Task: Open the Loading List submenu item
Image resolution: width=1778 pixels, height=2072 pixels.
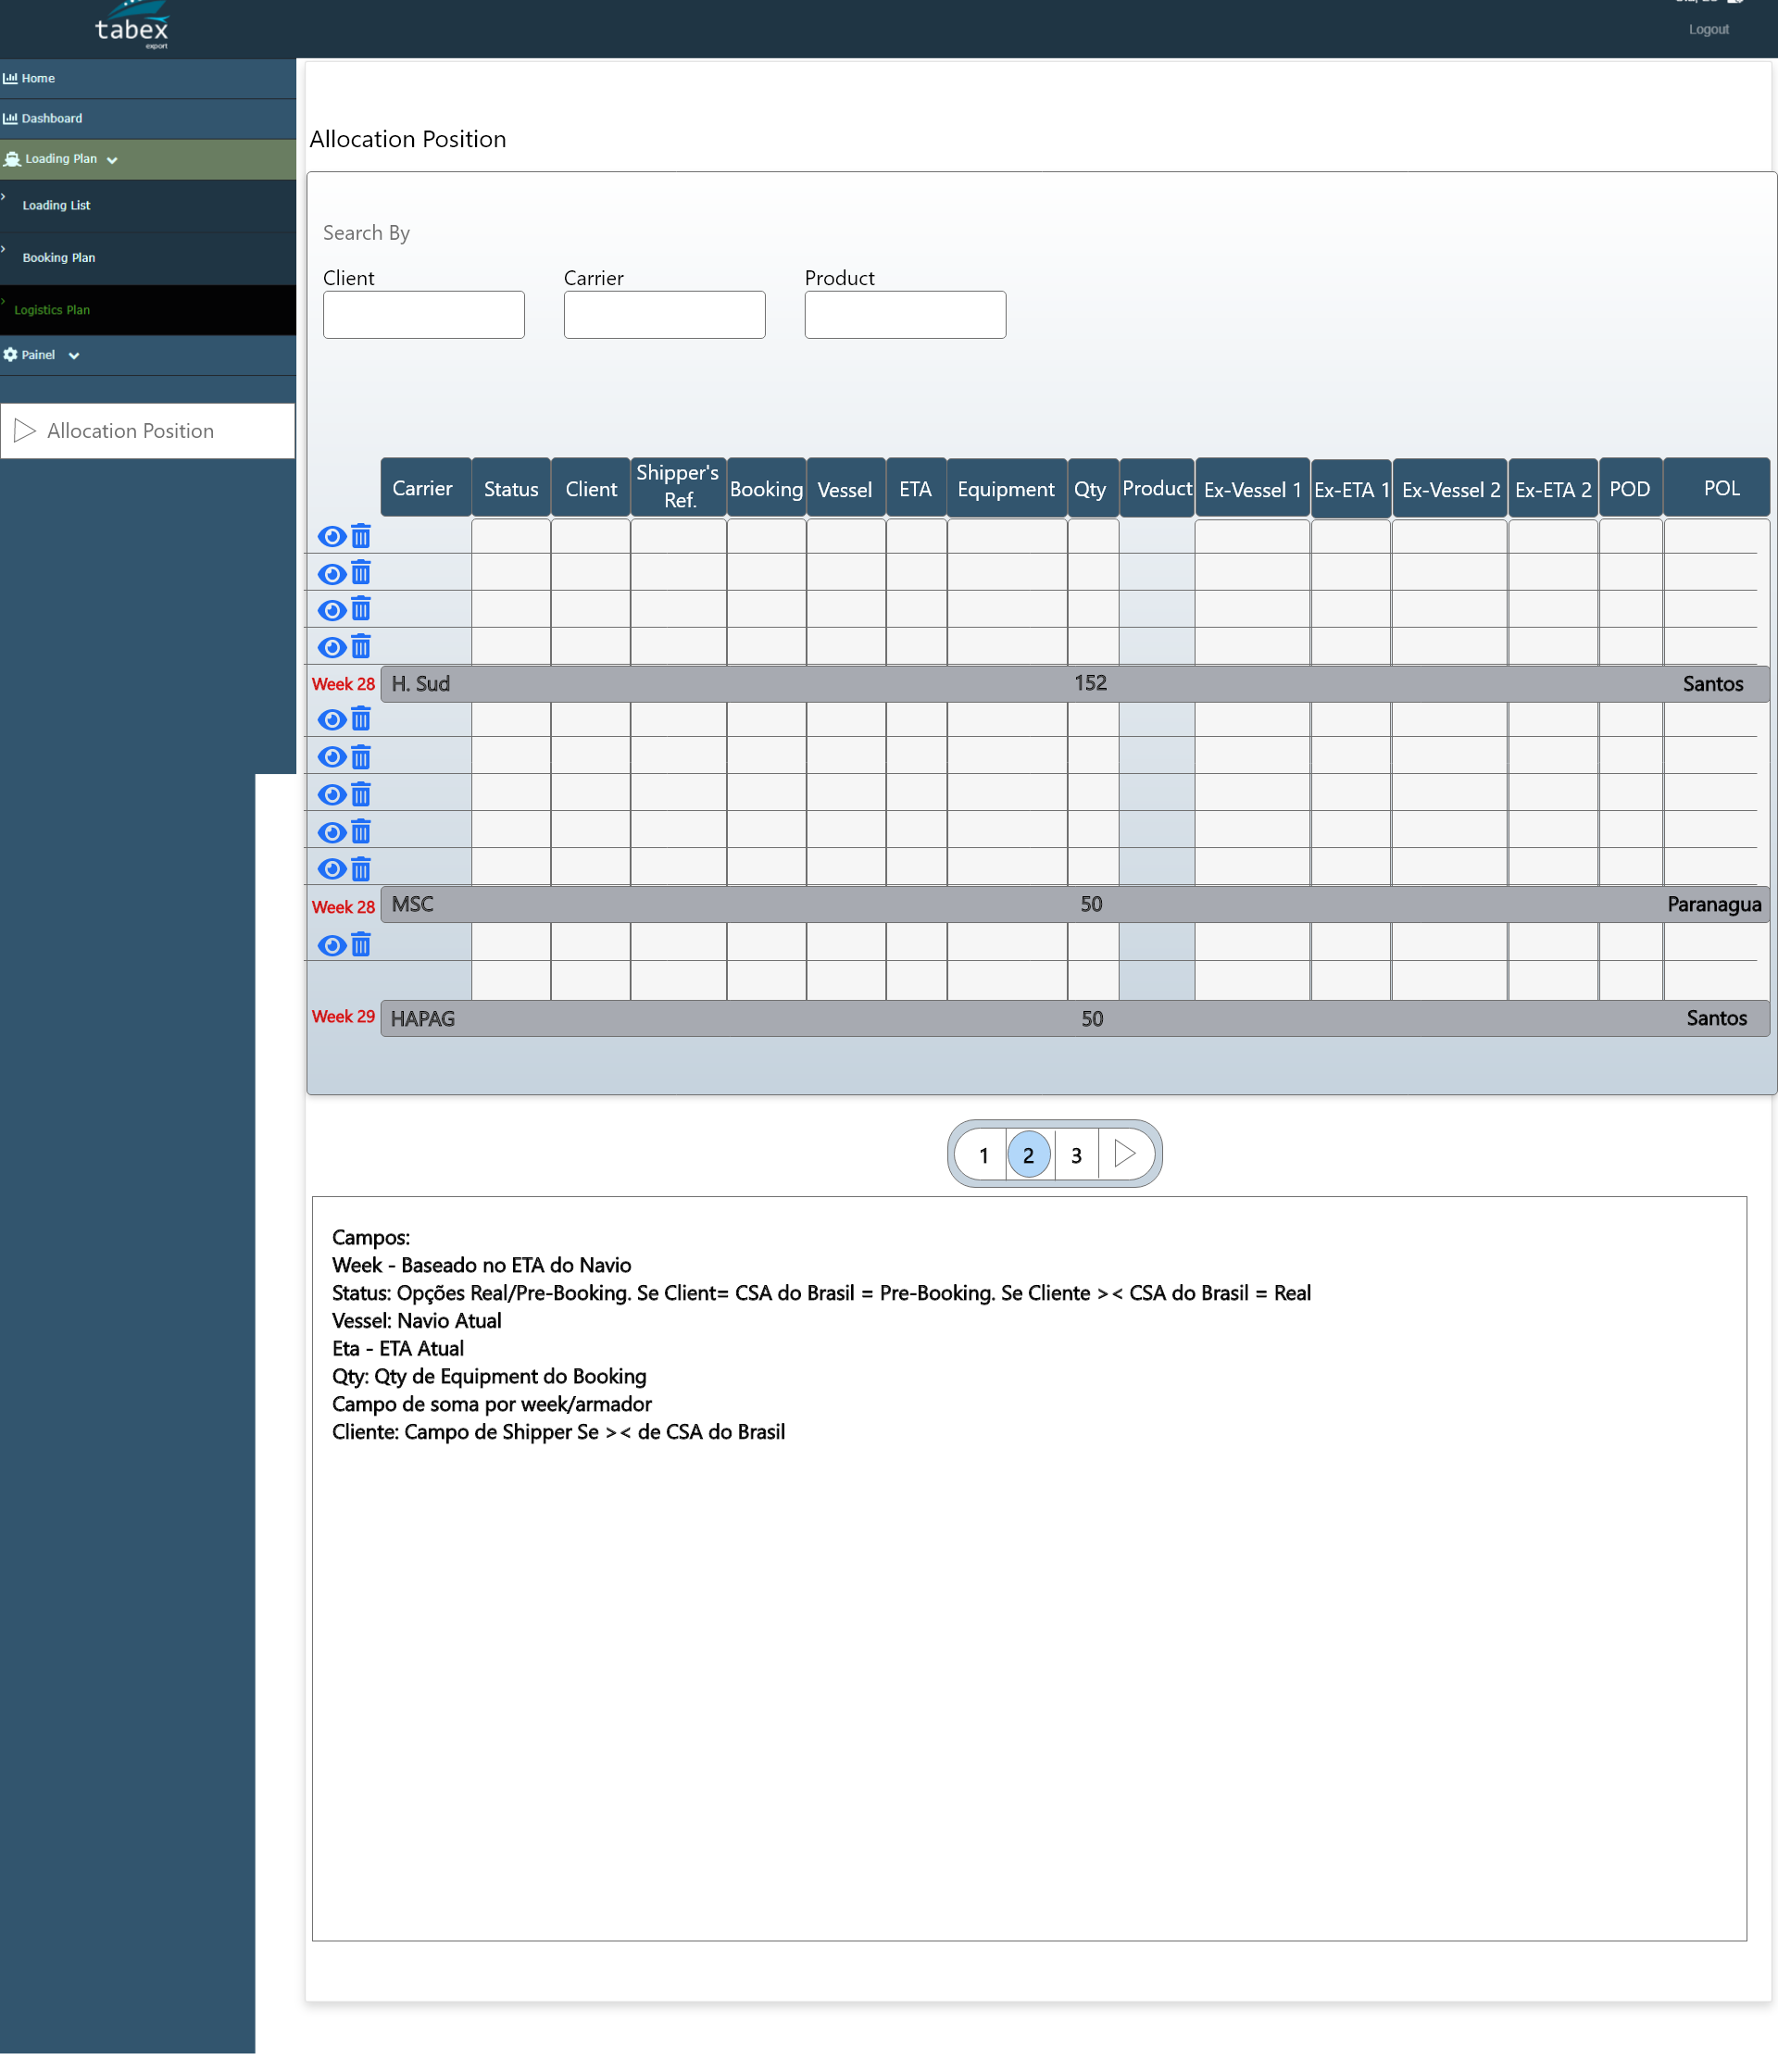Action: [56, 205]
